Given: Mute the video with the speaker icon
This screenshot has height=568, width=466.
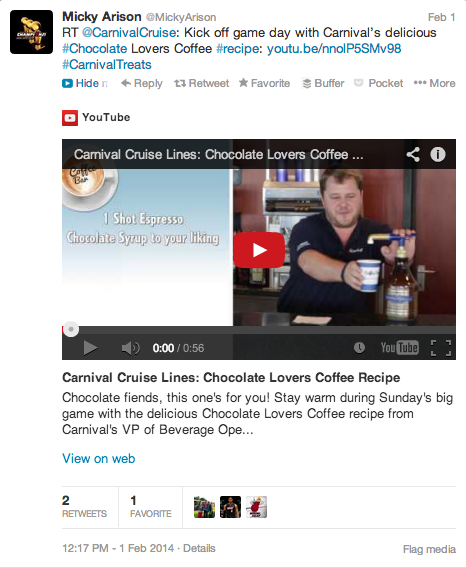Looking at the screenshot, I should pos(130,348).
